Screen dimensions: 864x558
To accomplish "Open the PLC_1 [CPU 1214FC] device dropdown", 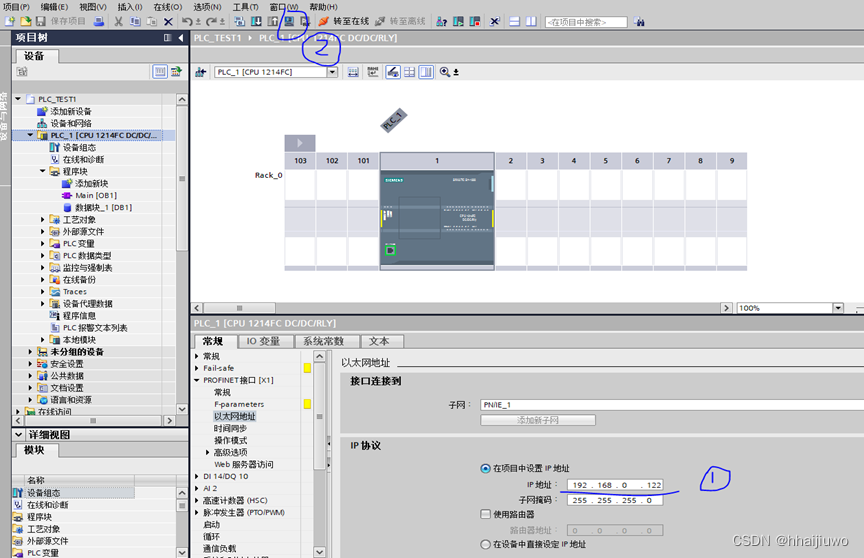I will pyautogui.click(x=332, y=72).
